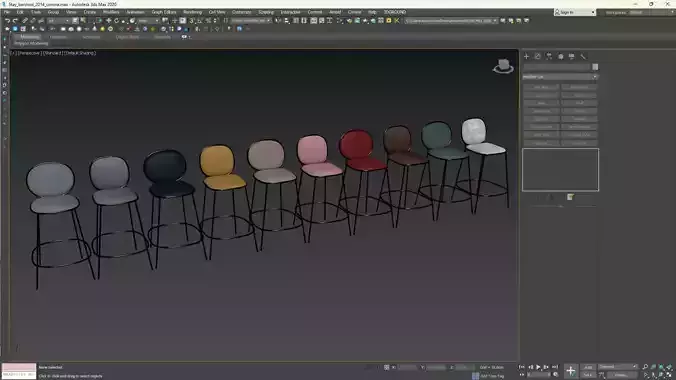Click the Select and Link icon
This screenshot has height=380, width=676.
(x=25, y=20)
